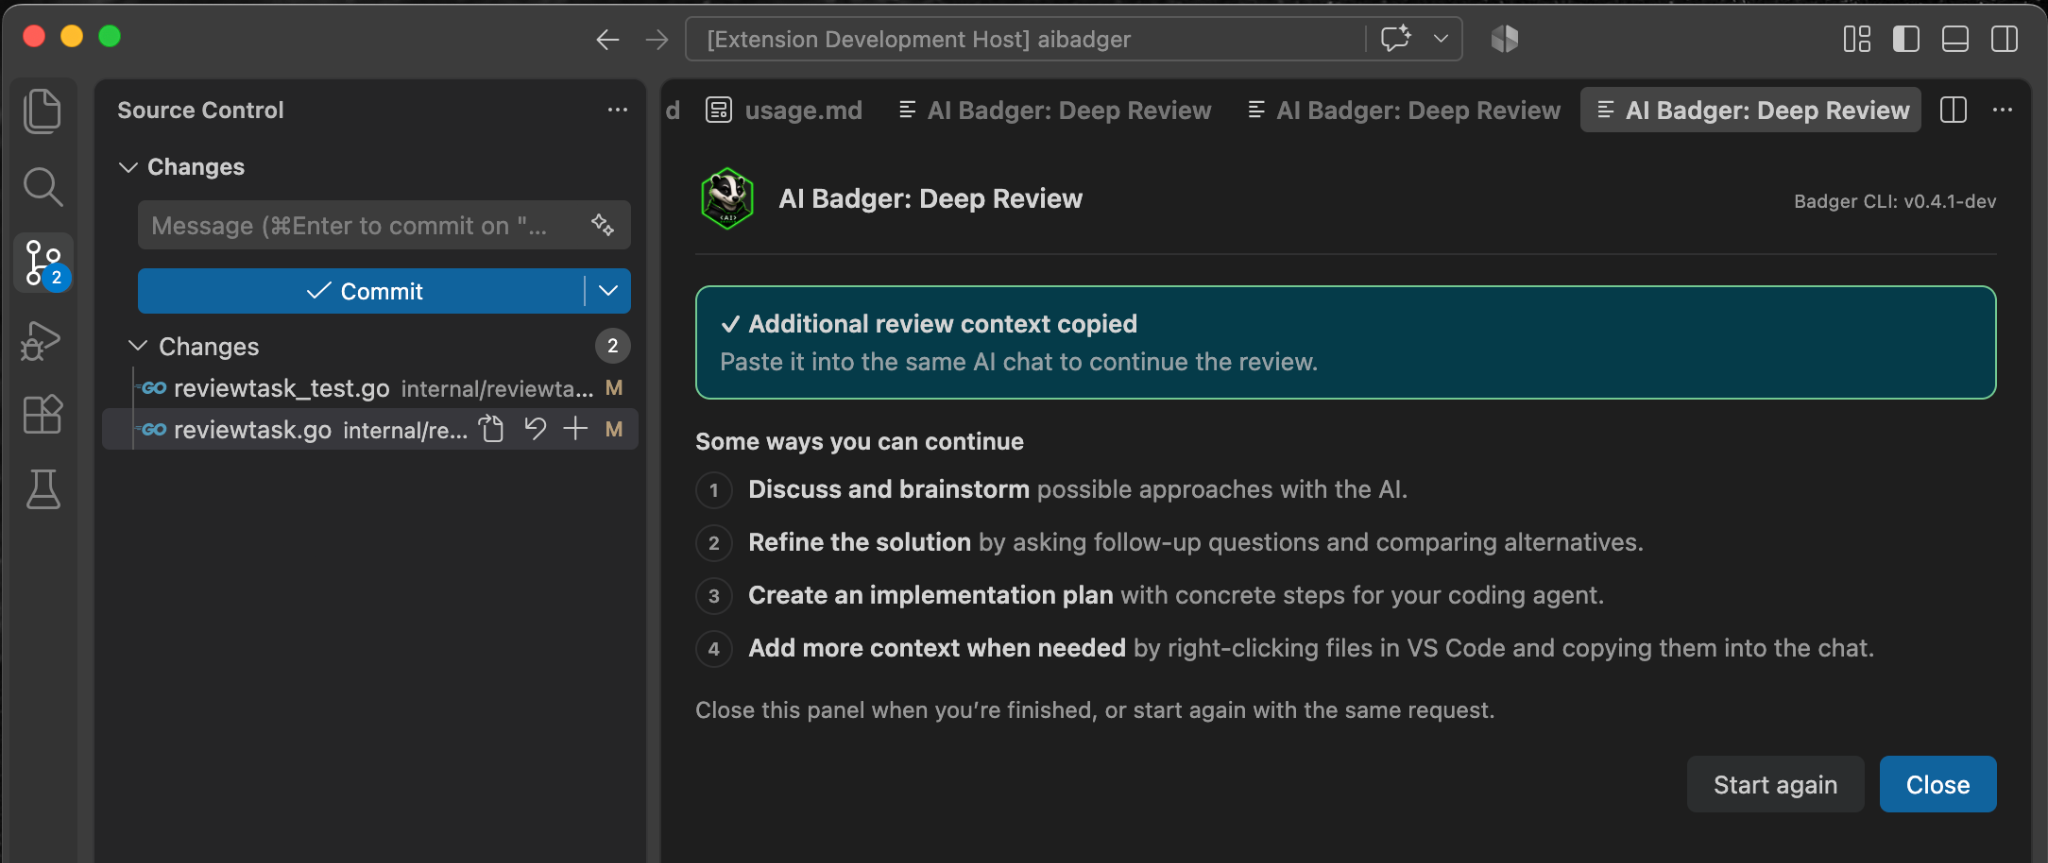Generate commit message with sparkle icon
Image resolution: width=2048 pixels, height=863 pixels.
pos(602,225)
